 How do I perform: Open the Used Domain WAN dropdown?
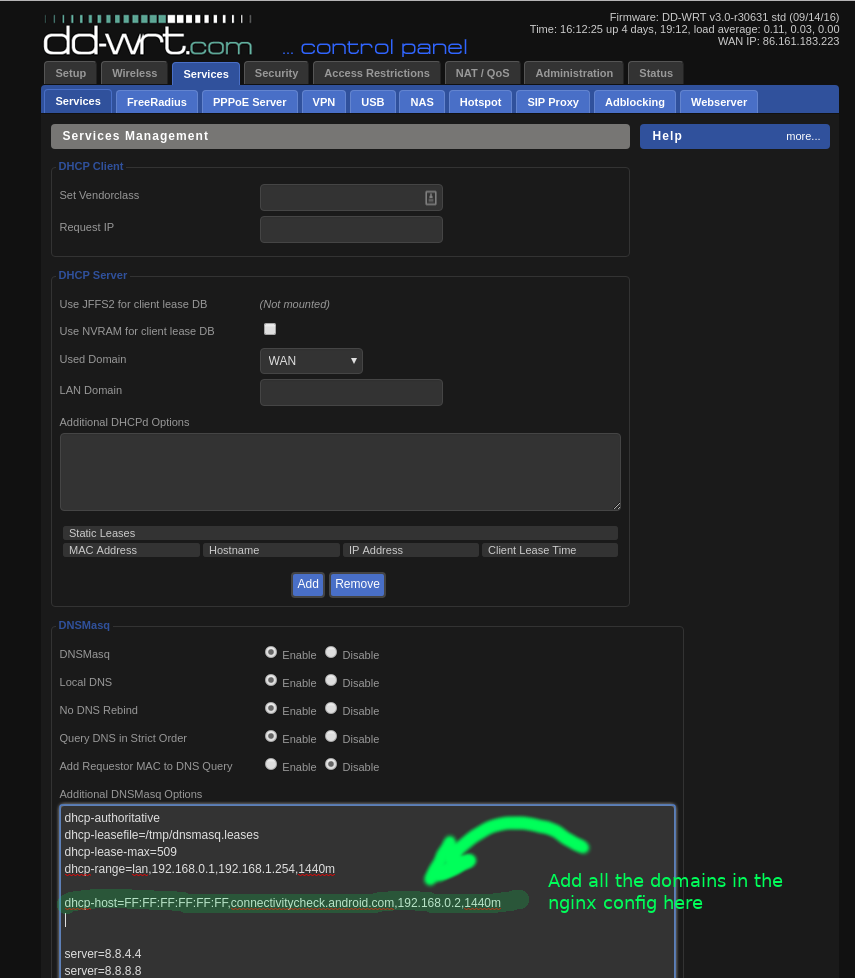(311, 361)
